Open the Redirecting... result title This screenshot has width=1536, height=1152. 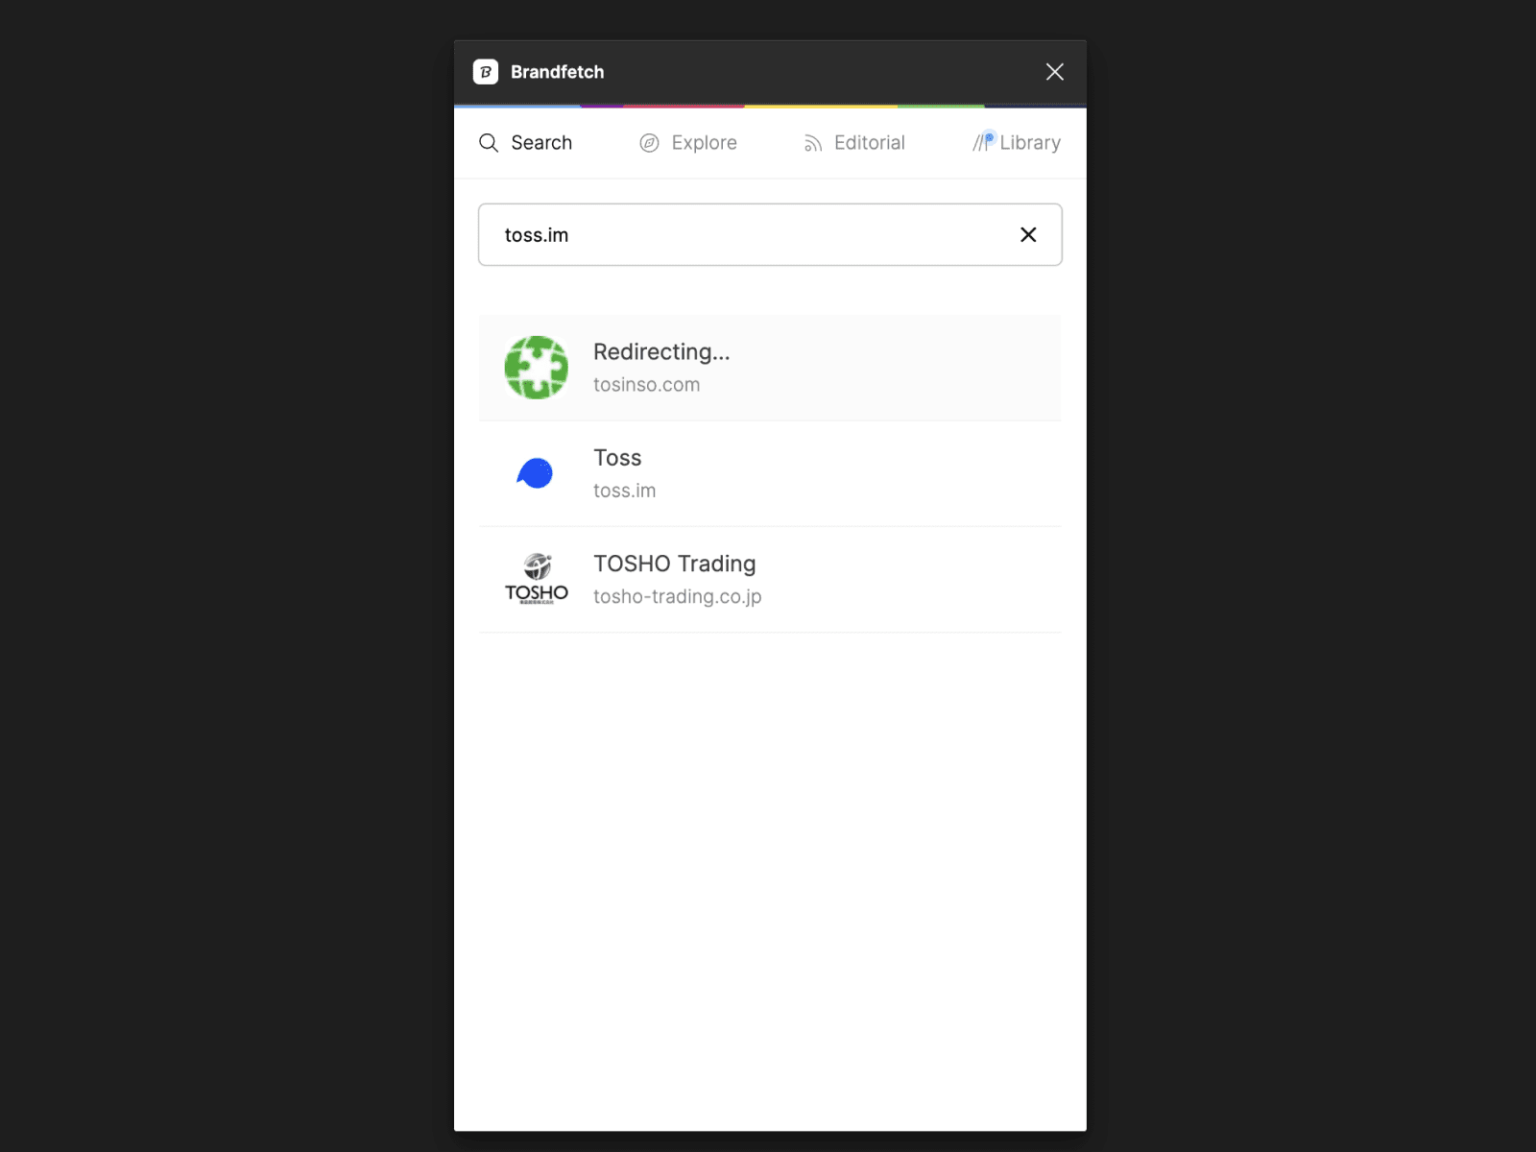pyautogui.click(x=661, y=352)
